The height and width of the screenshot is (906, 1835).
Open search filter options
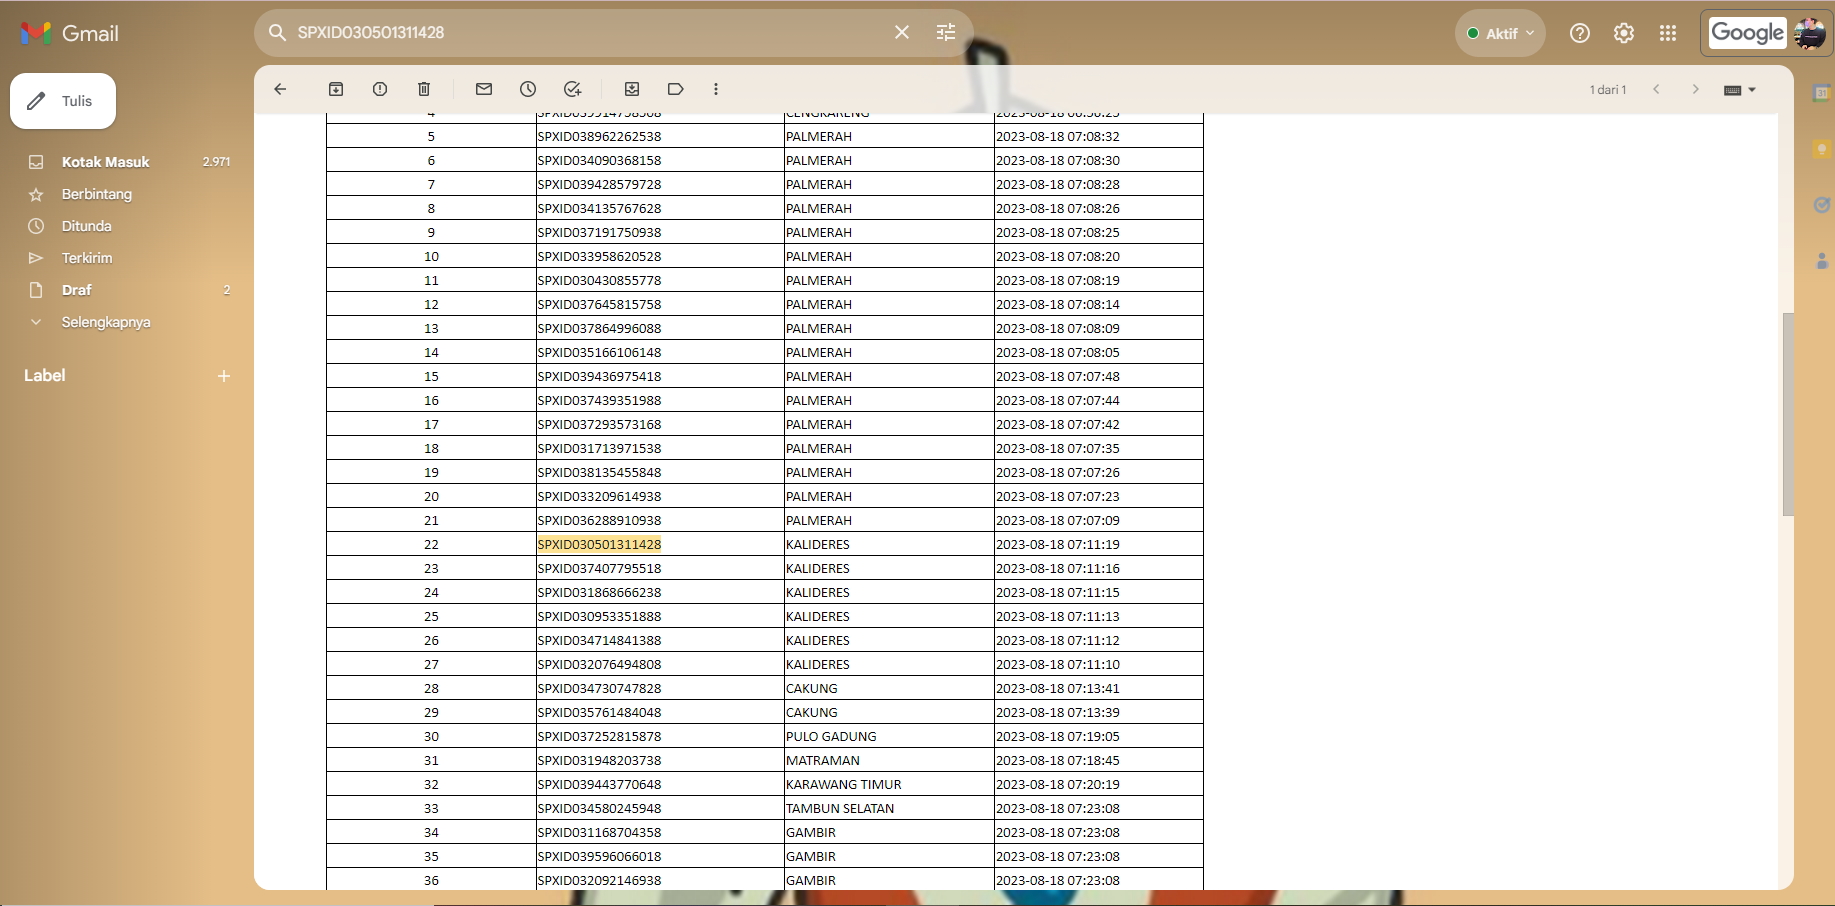coord(946,32)
